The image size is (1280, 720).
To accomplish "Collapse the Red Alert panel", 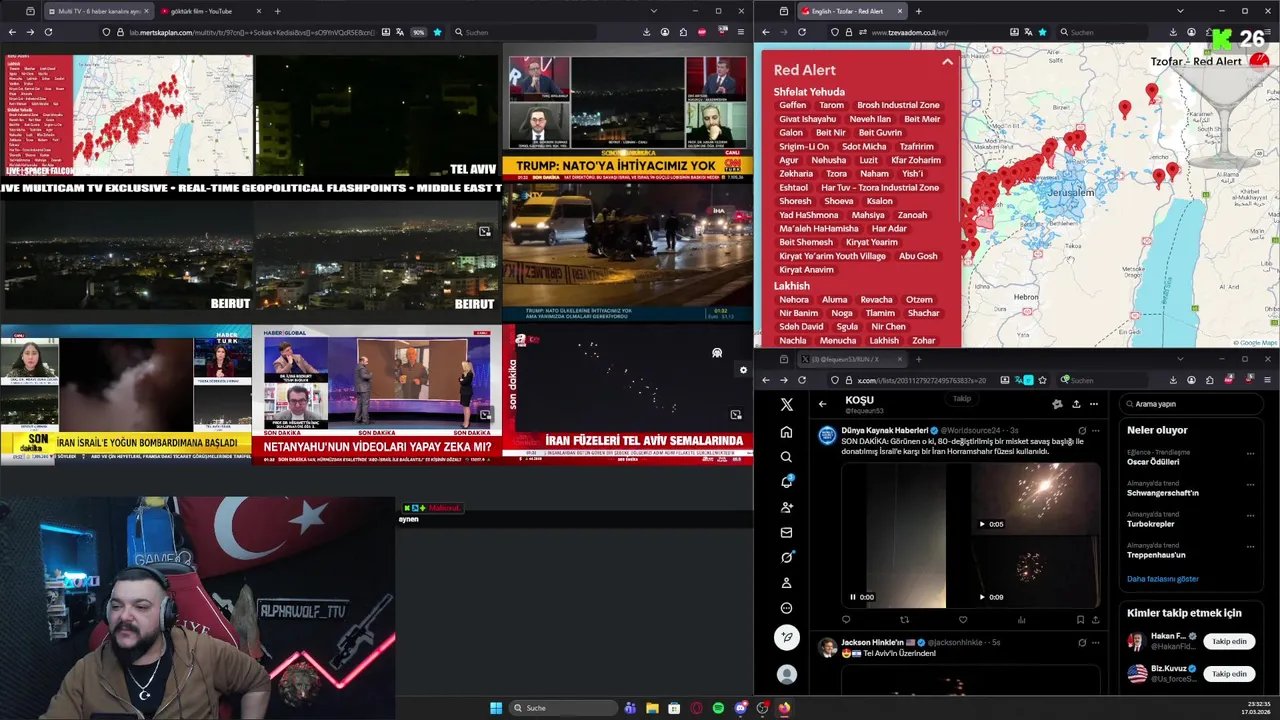I will tap(947, 62).
